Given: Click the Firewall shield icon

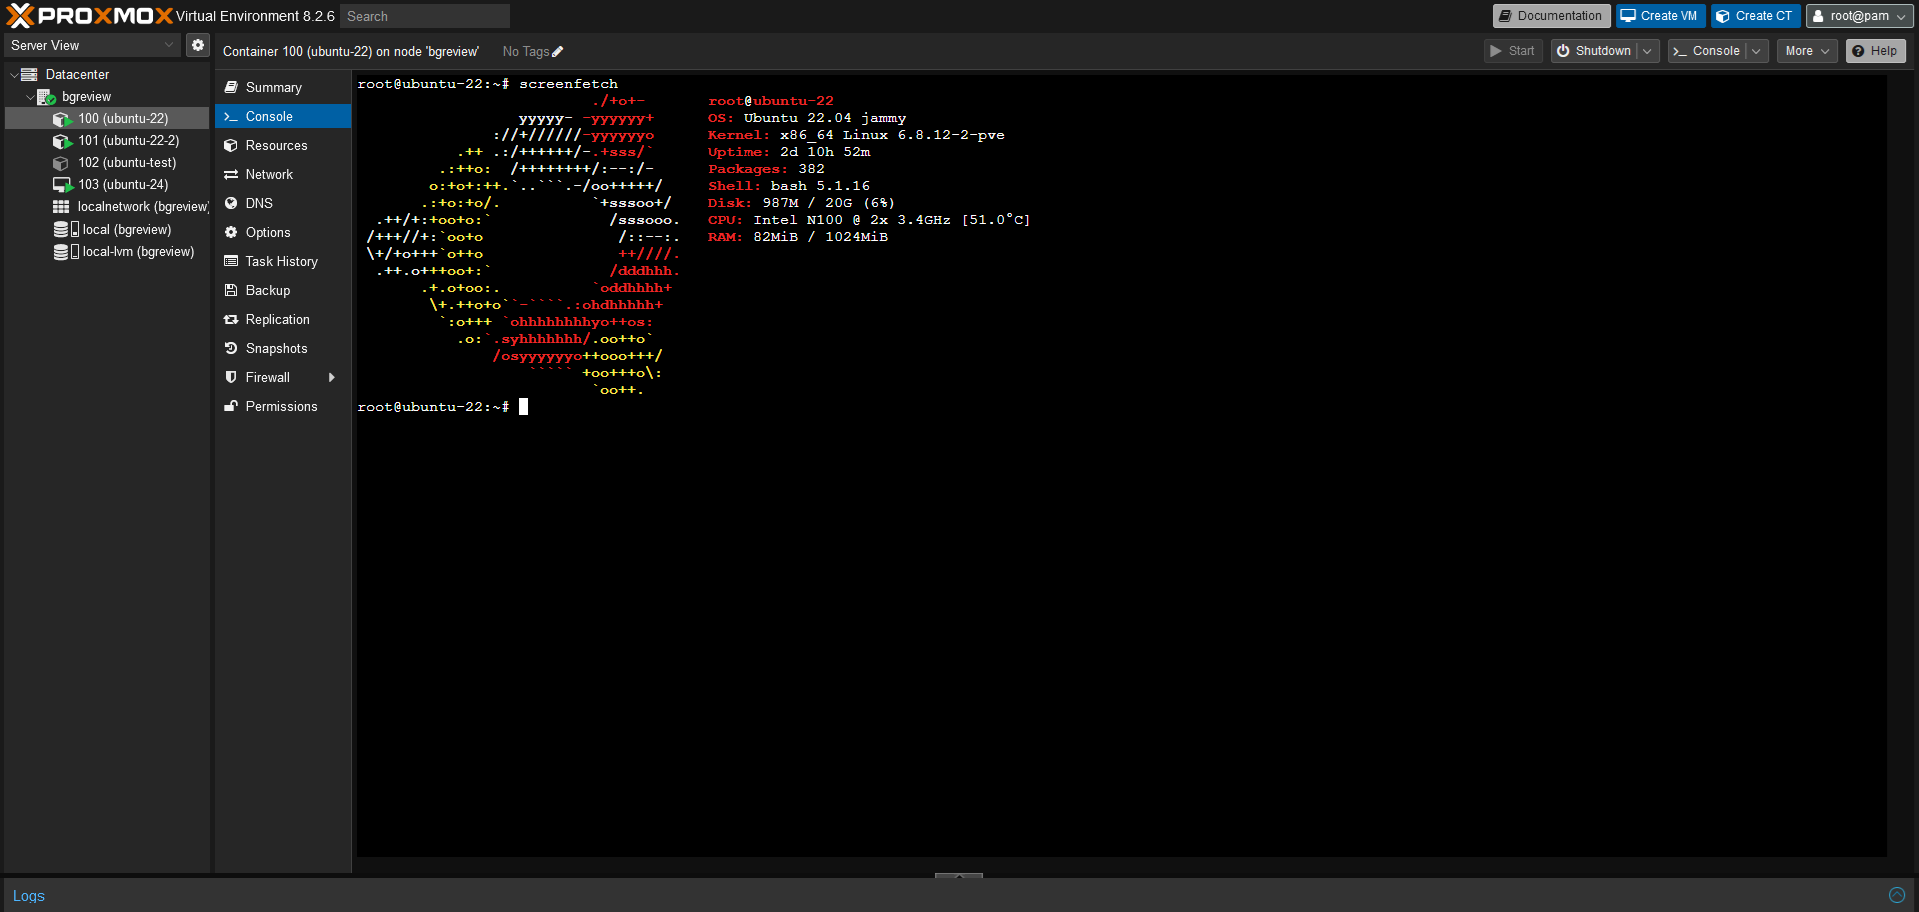Looking at the screenshot, I should 231,377.
